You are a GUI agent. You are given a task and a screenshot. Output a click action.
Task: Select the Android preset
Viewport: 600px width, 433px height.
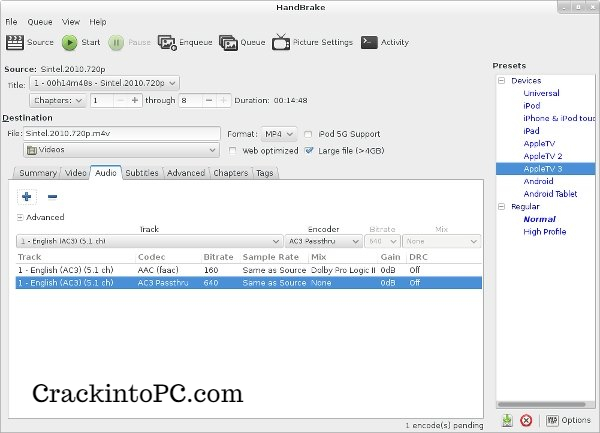click(538, 181)
